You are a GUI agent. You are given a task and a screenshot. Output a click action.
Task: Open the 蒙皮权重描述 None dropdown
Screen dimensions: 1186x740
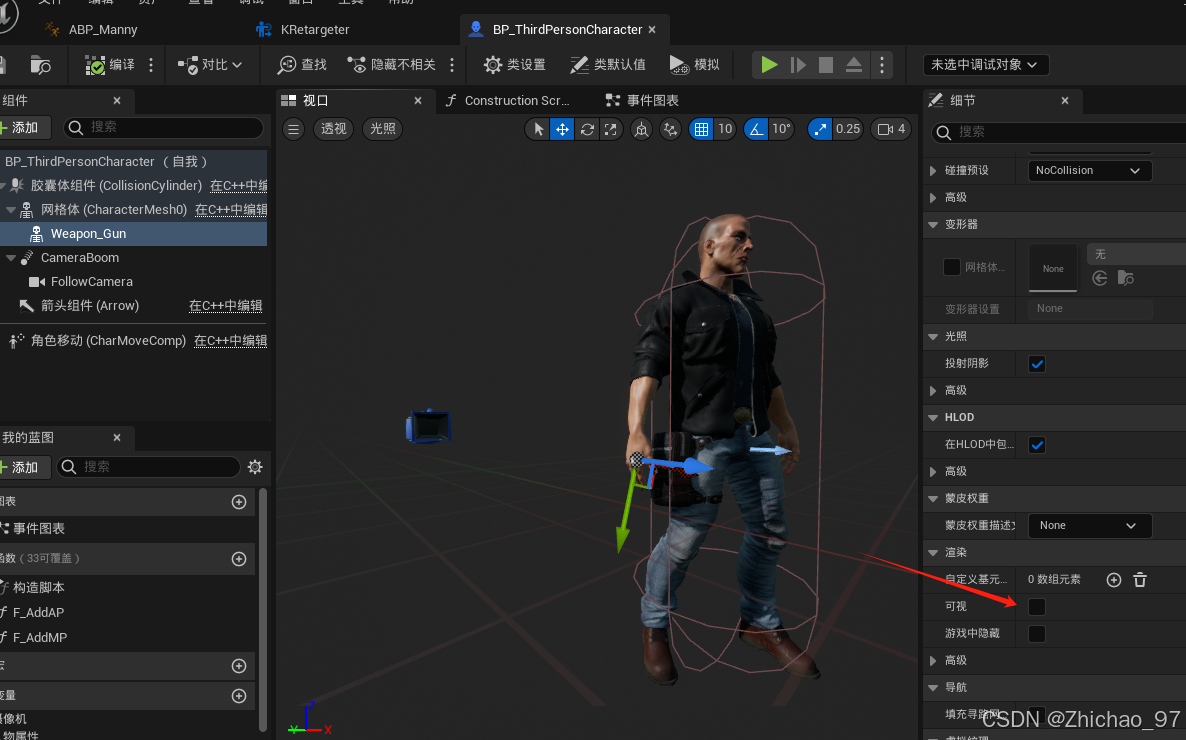1089,526
